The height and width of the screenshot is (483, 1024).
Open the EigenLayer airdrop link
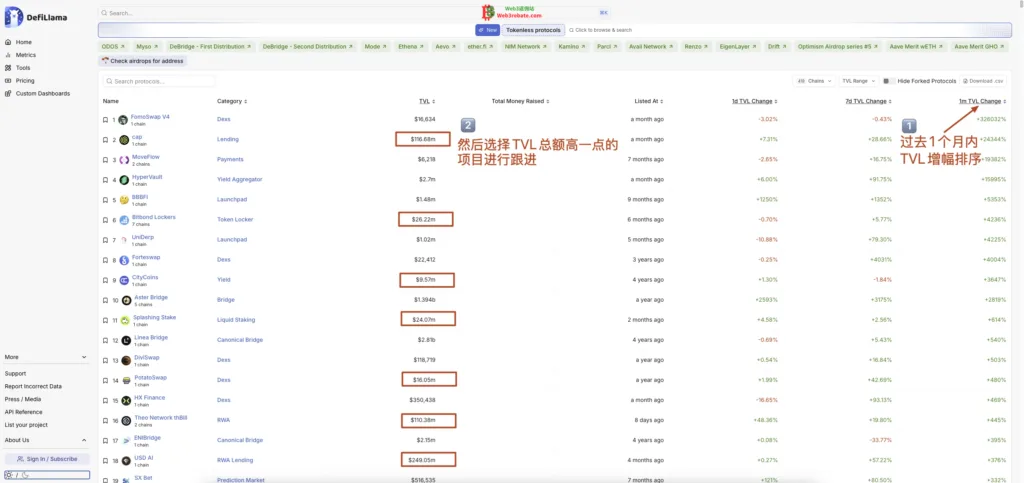pyautogui.click(x=739, y=47)
